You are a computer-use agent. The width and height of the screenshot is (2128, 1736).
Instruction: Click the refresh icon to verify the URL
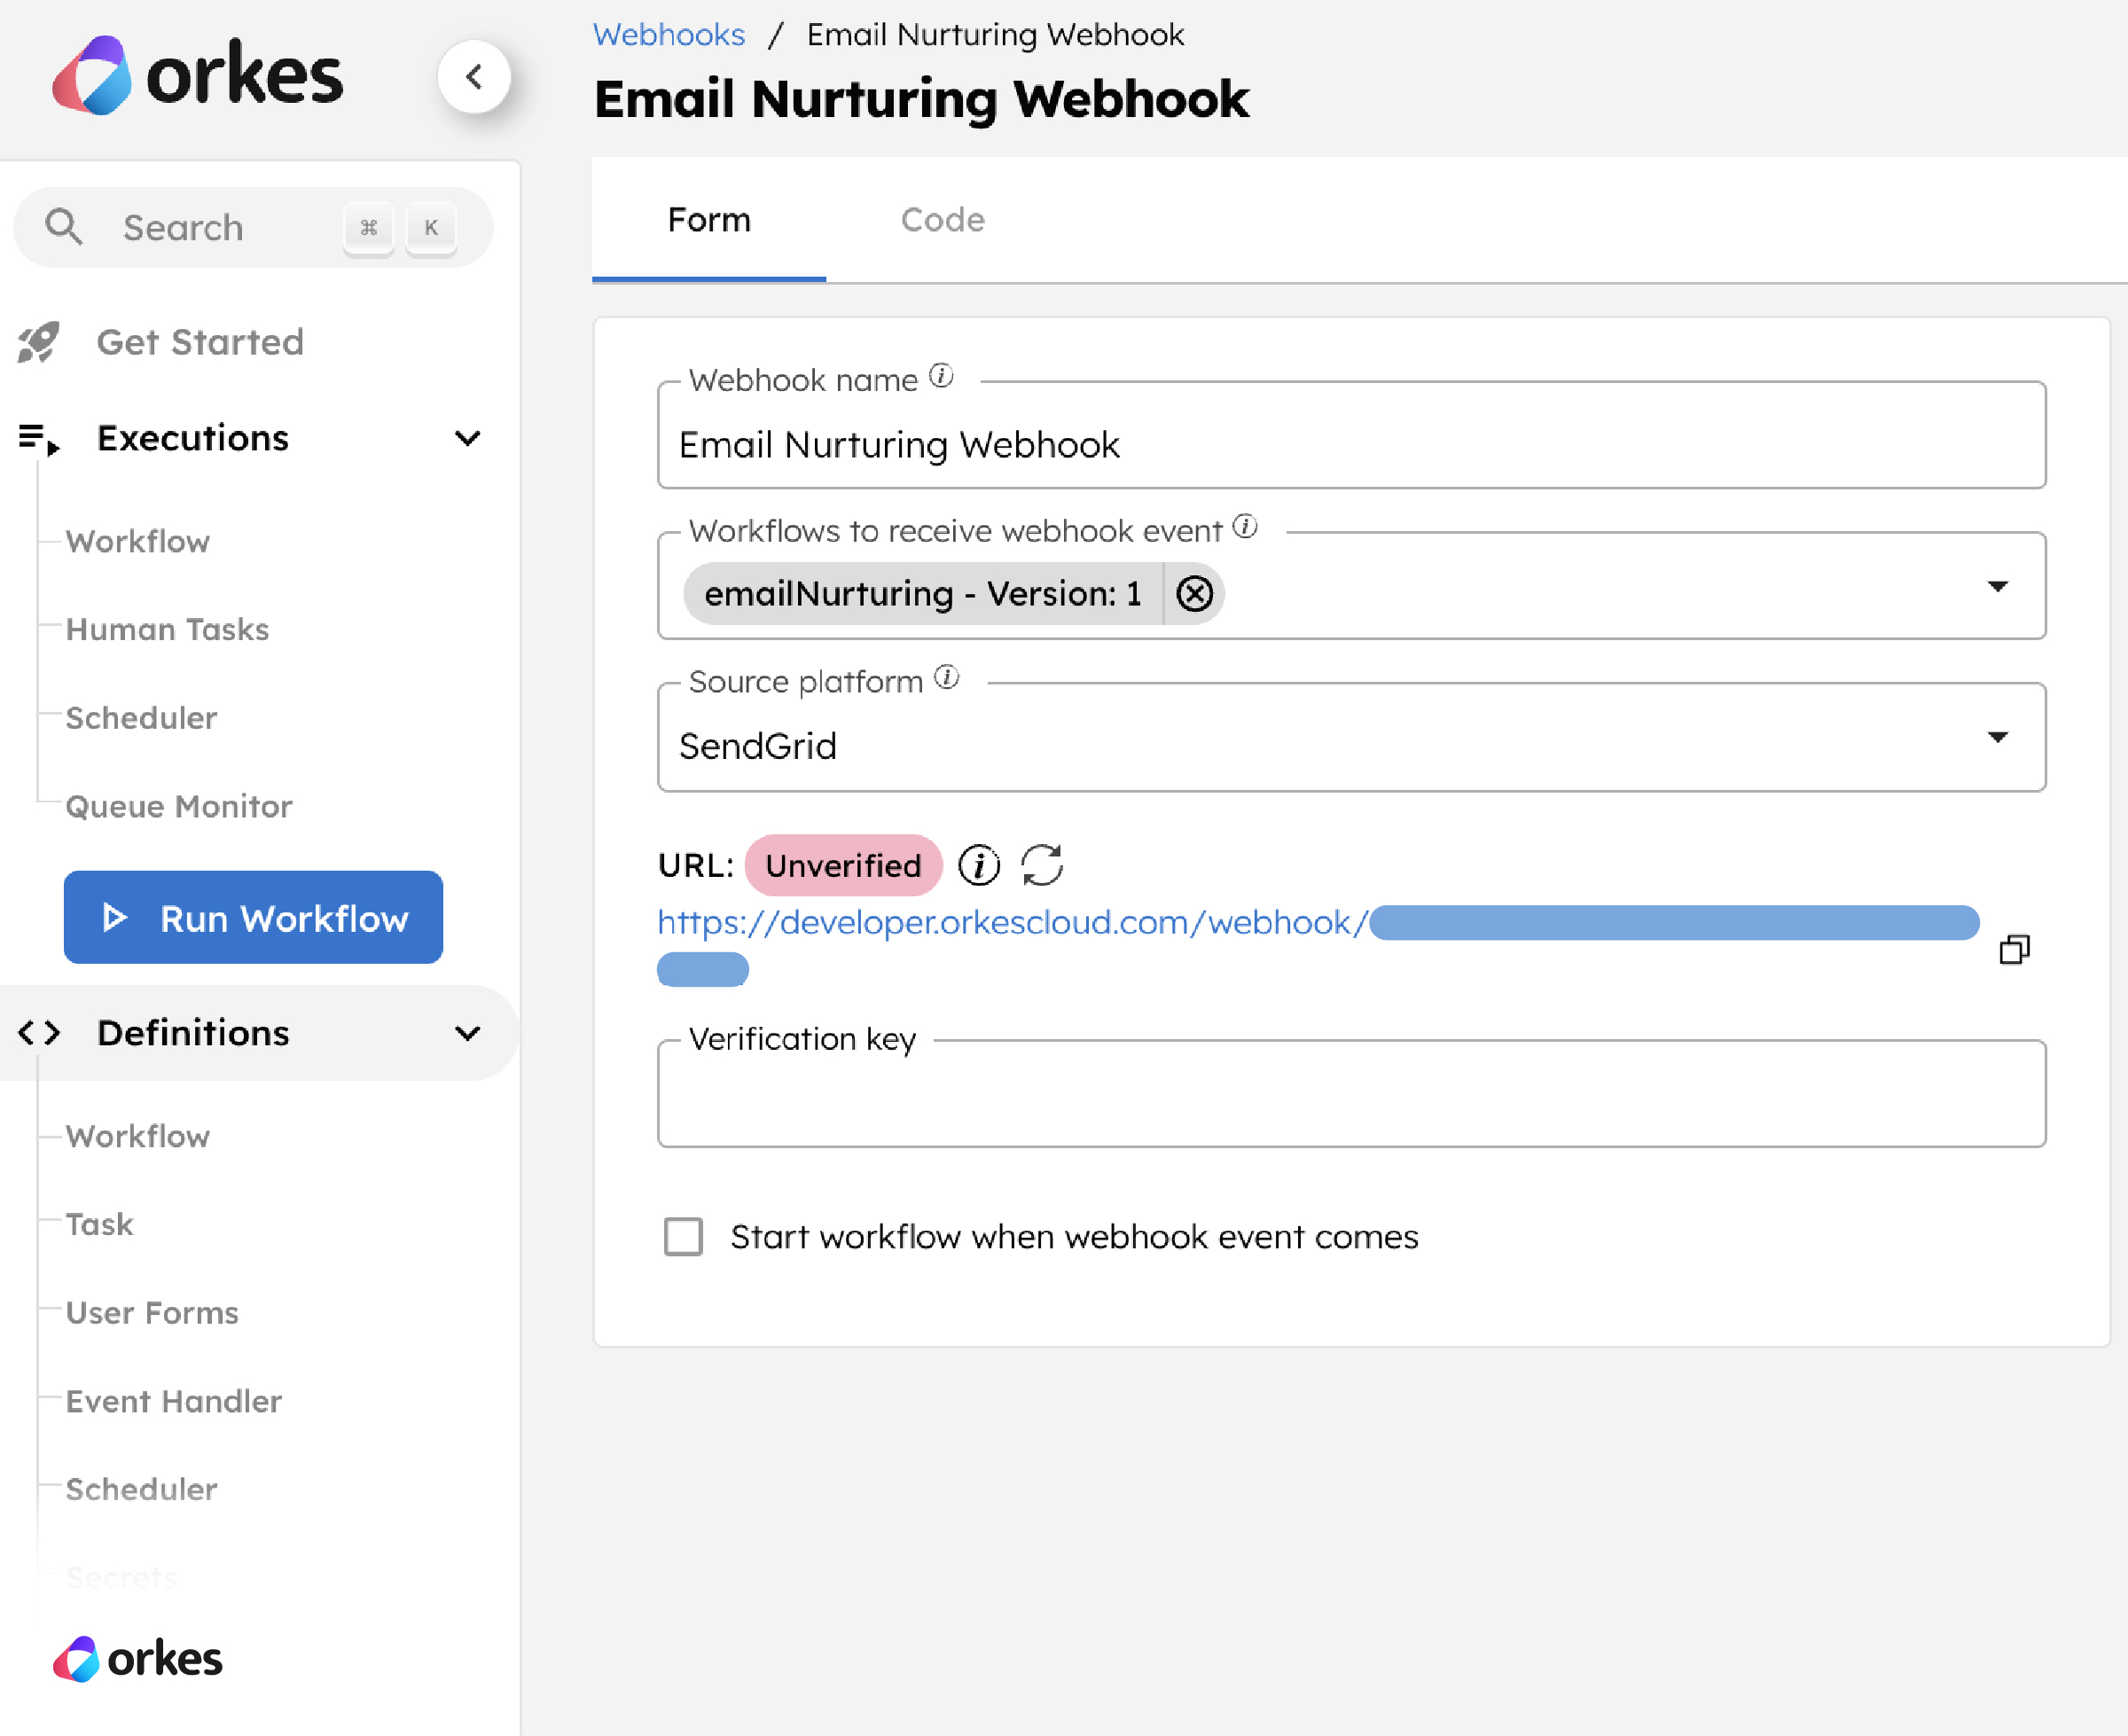point(1043,865)
